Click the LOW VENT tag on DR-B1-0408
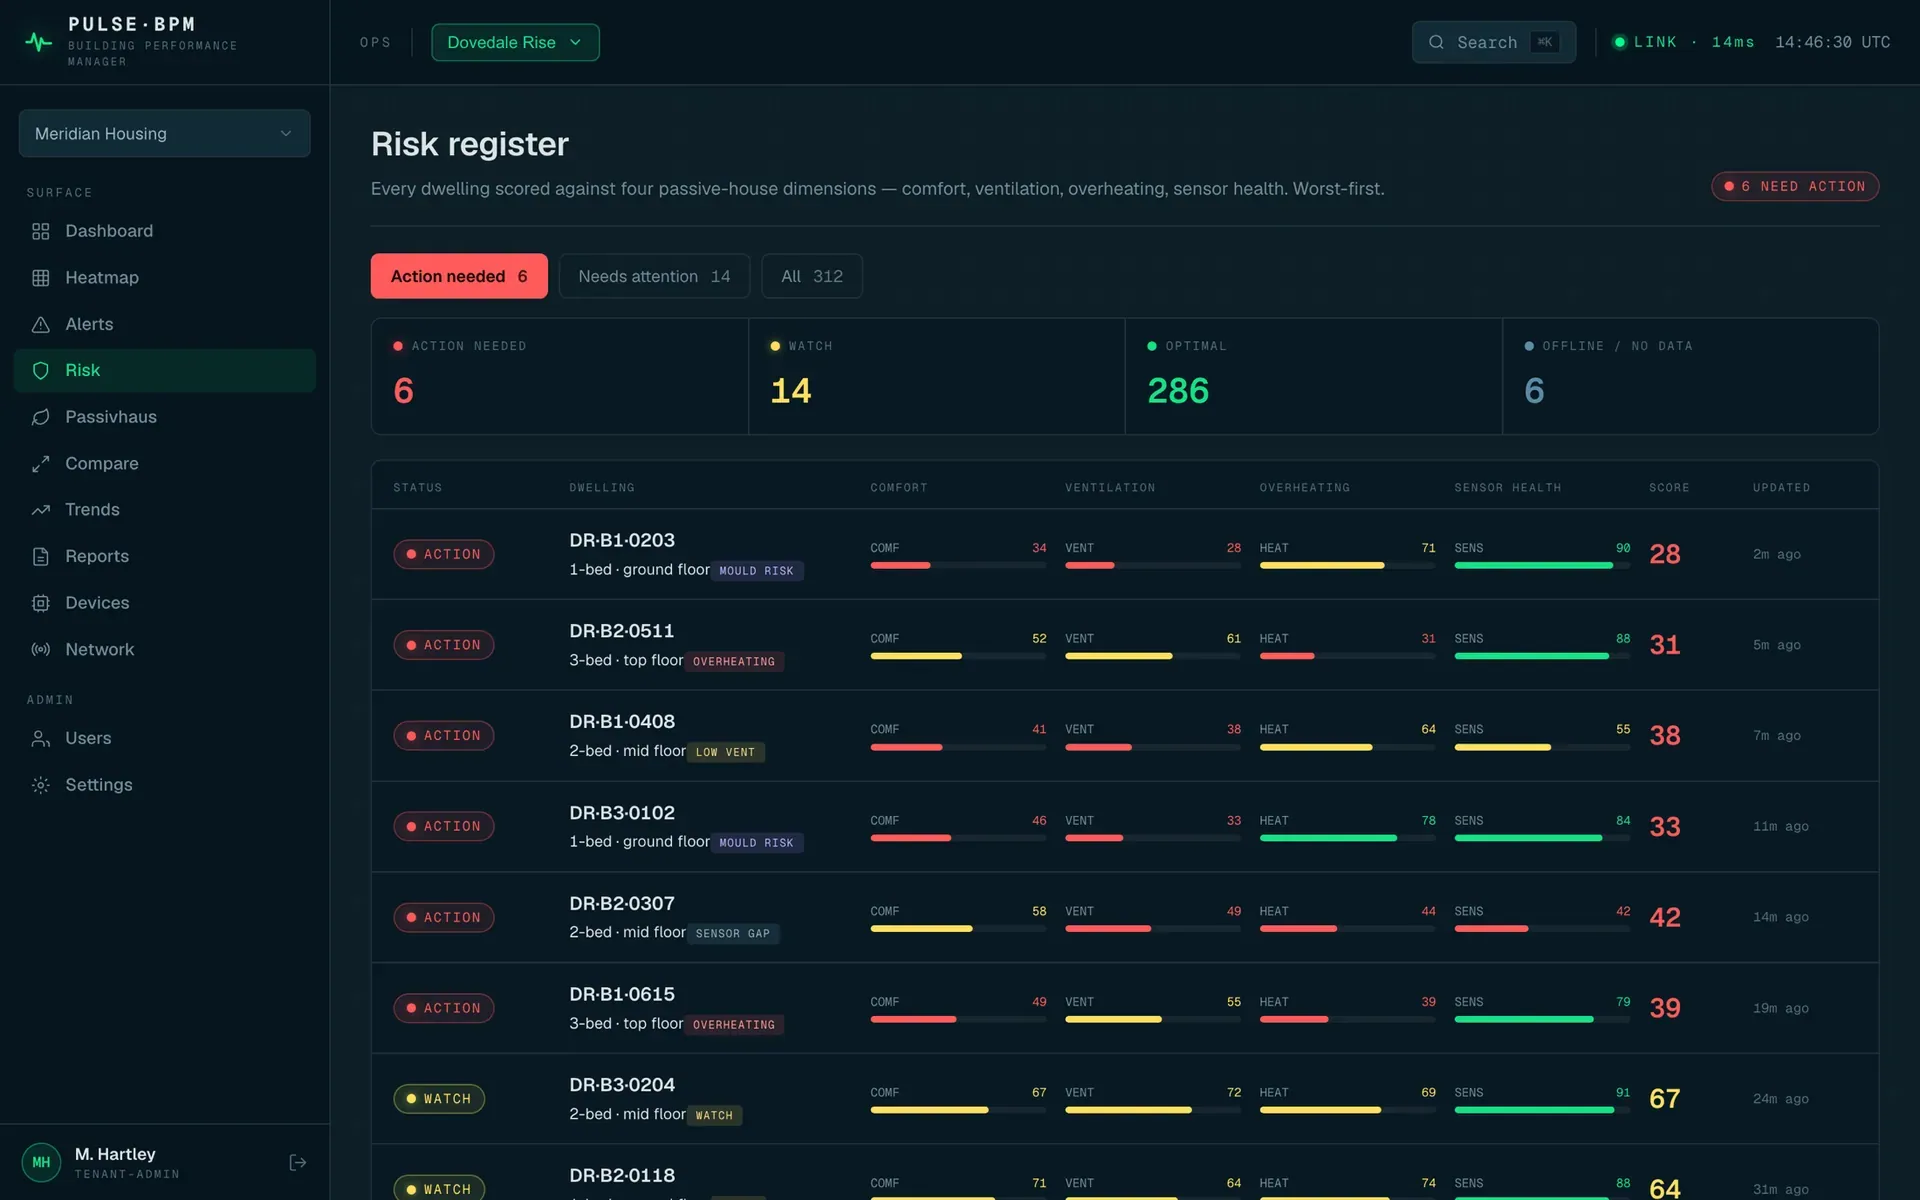Screen dimensions: 1920x1200 pos(726,752)
